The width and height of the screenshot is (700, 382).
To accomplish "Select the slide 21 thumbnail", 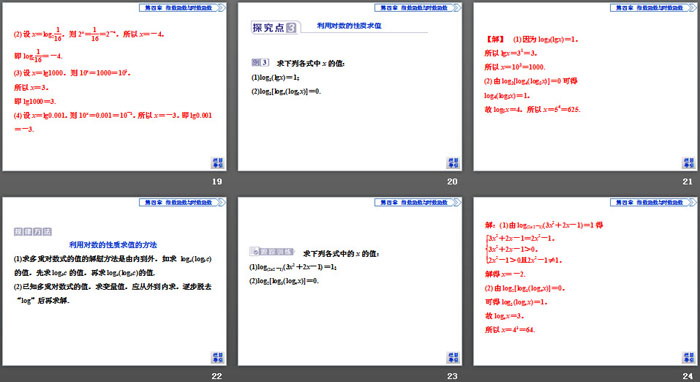I will 585,87.
